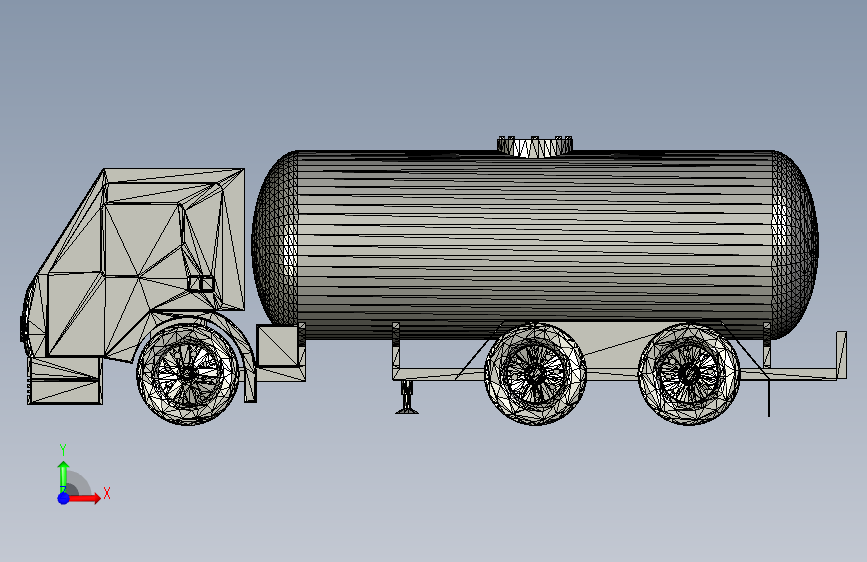Select the trailer's rearmost wheel
This screenshot has width=867, height=562.
click(689, 374)
